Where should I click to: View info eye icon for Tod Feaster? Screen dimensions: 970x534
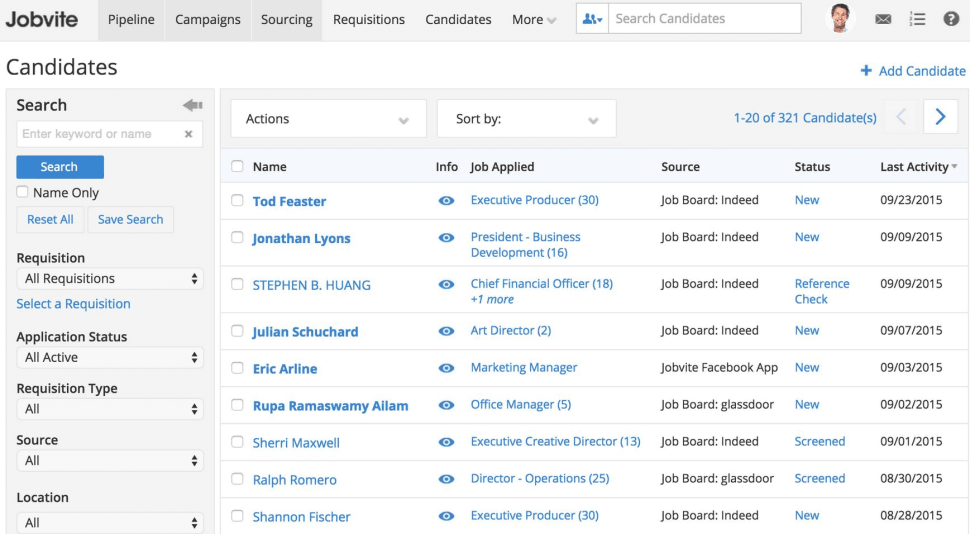click(x=446, y=201)
